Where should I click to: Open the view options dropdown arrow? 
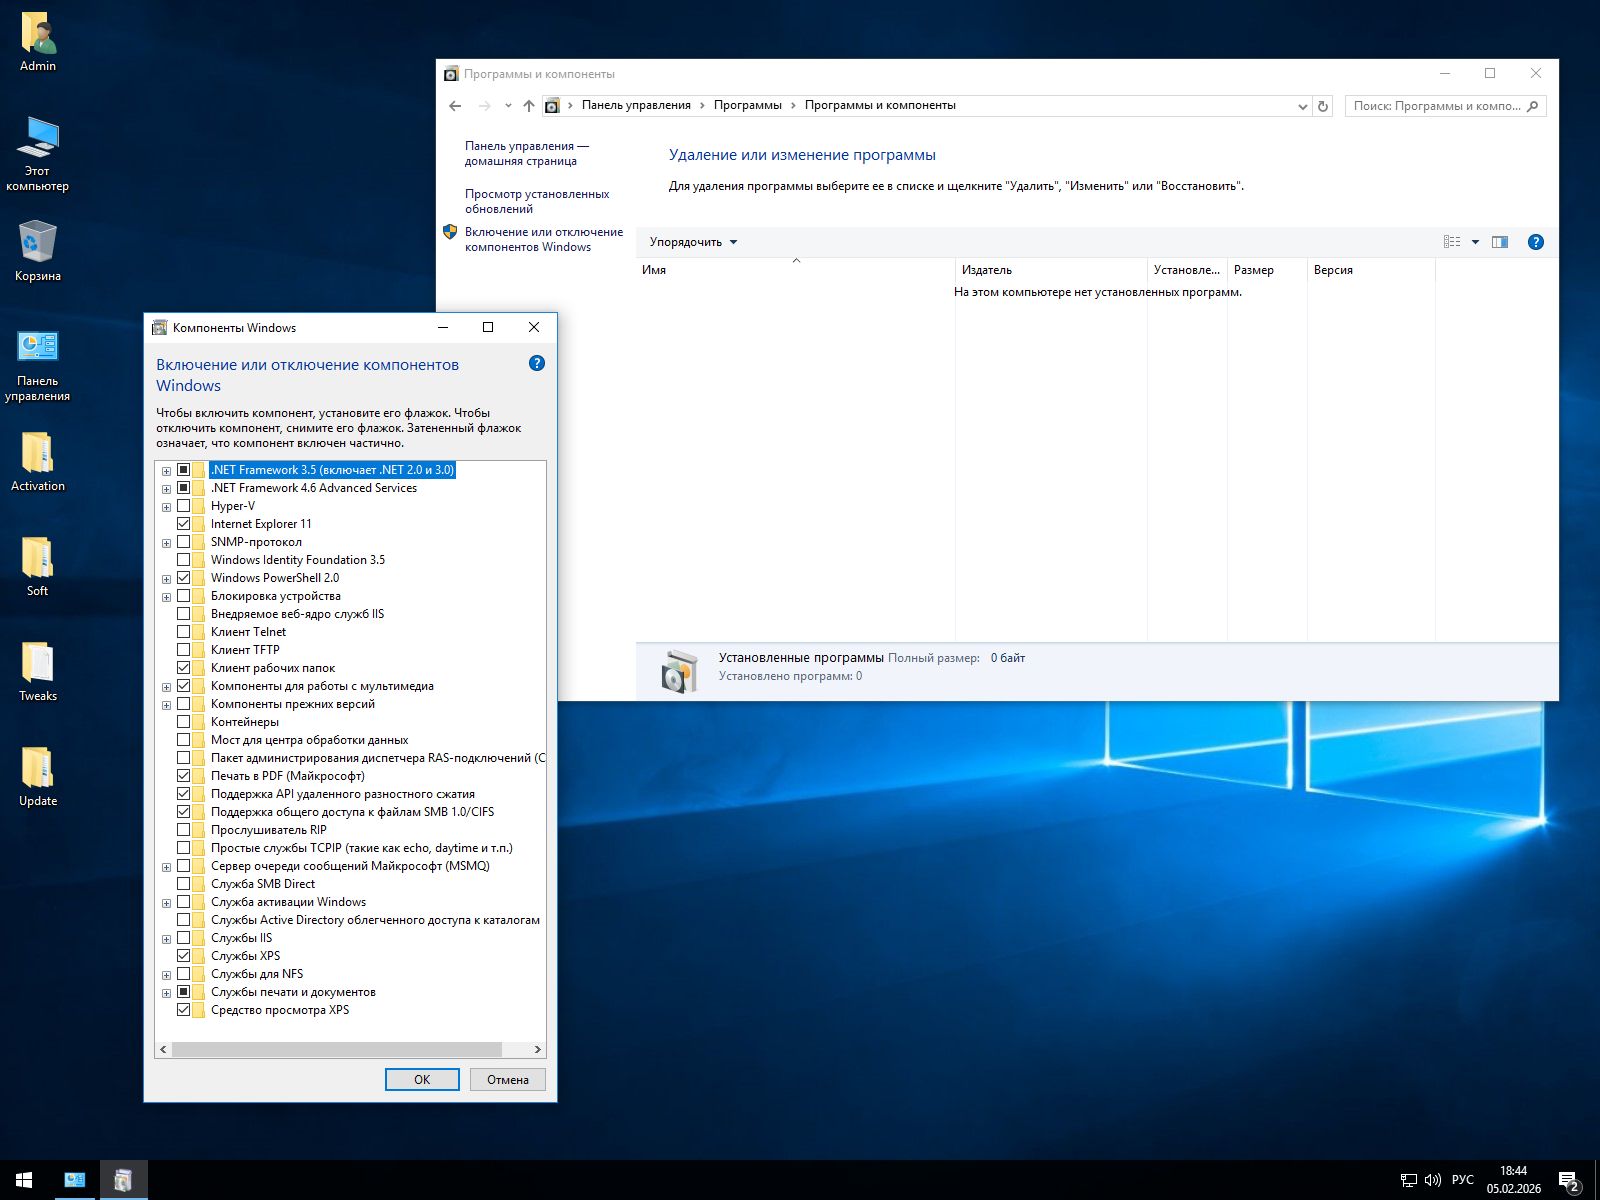[x=1475, y=242]
